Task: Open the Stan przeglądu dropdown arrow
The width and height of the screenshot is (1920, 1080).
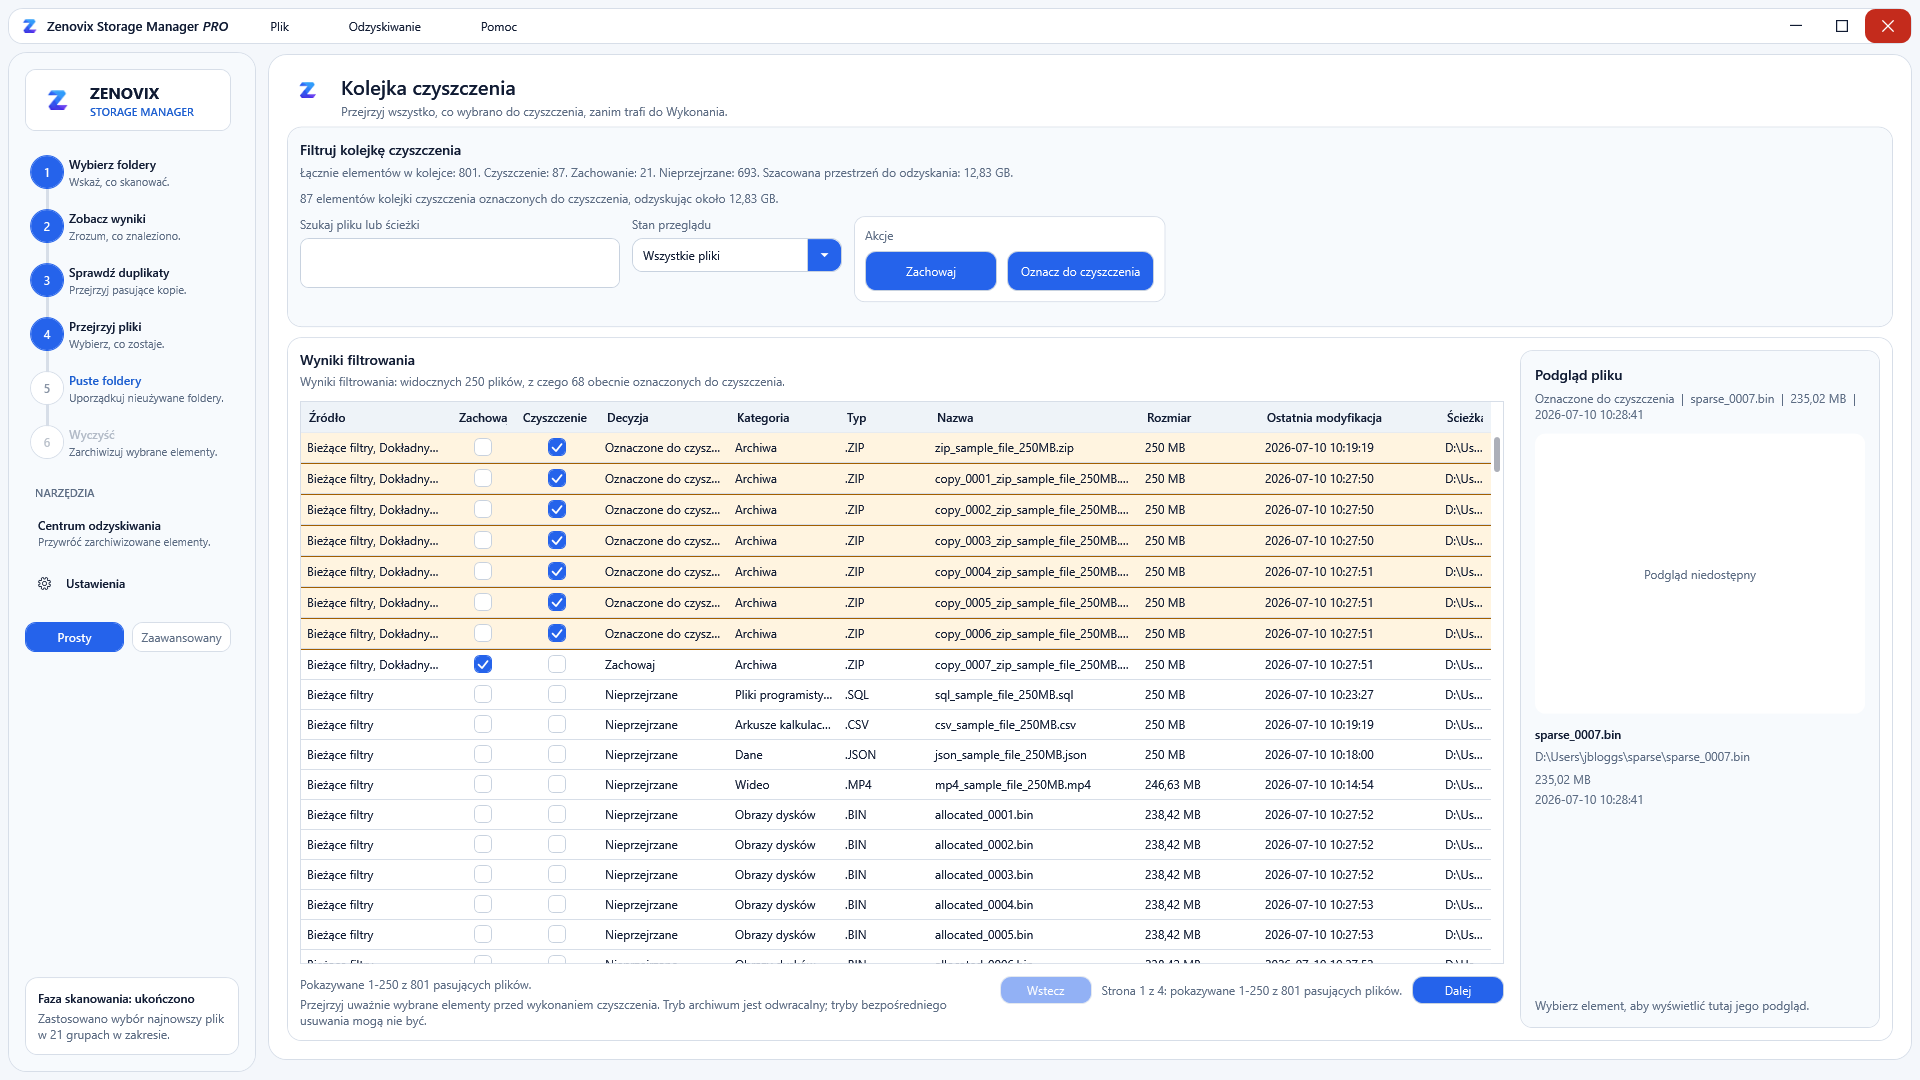Action: pos(824,256)
